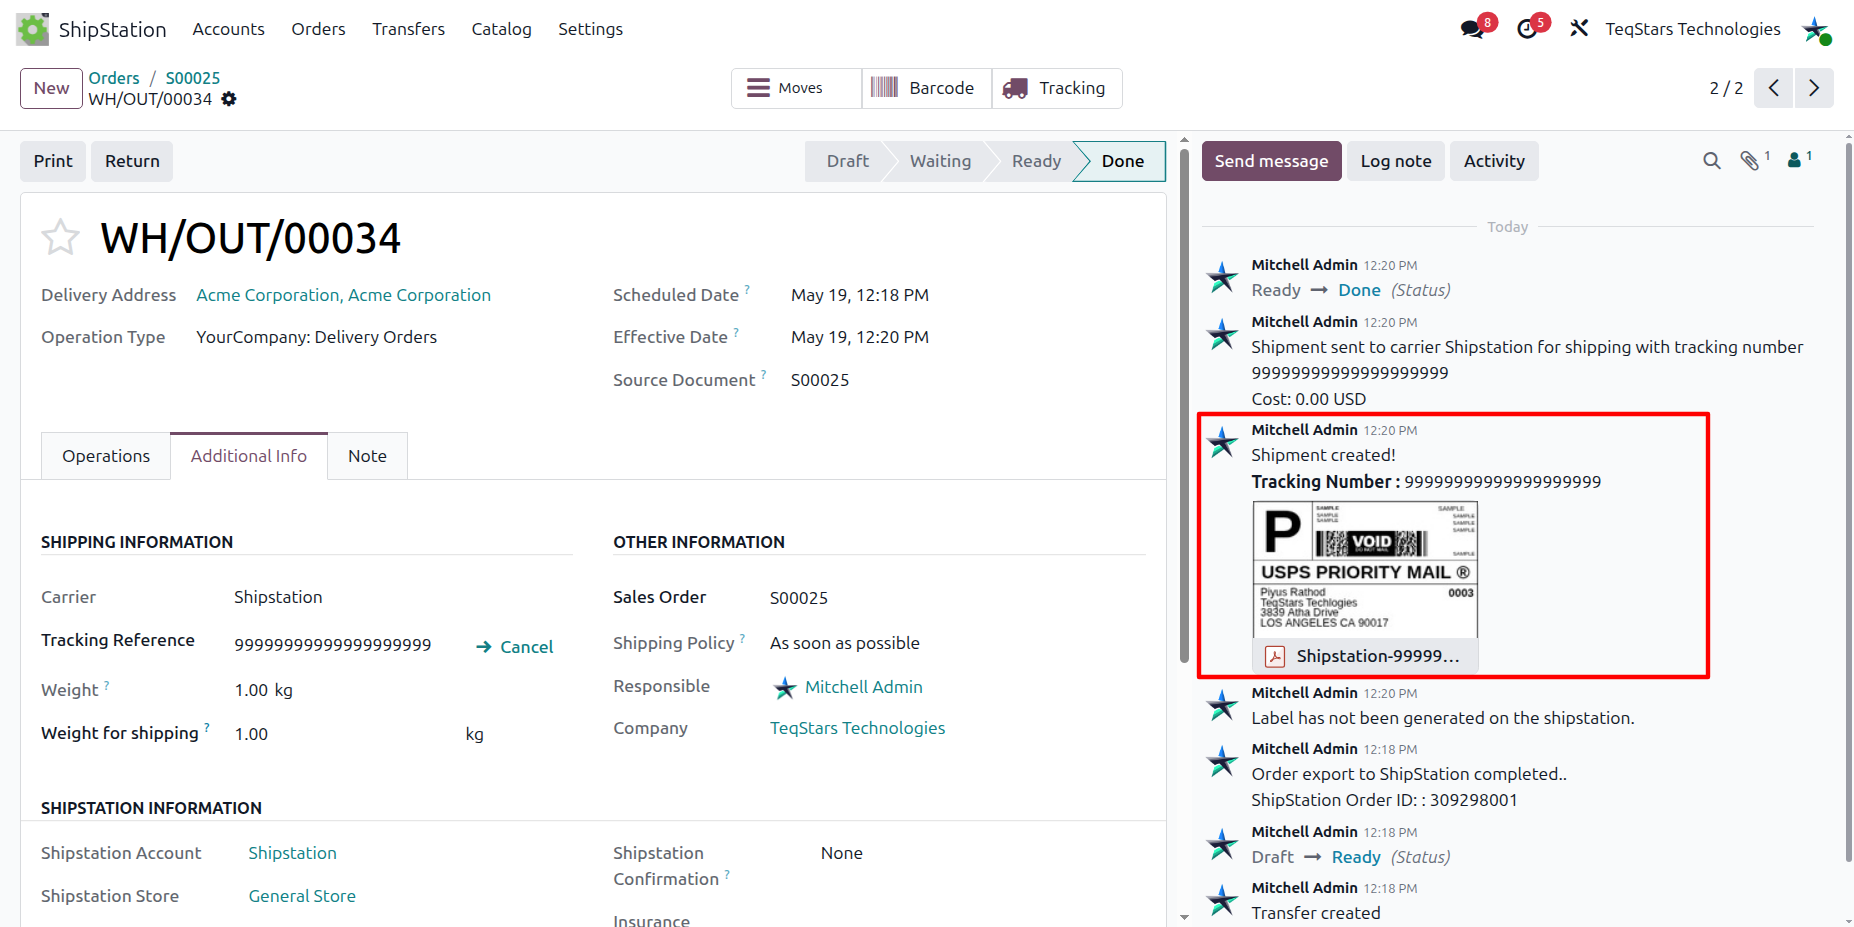Select the Done status stage

click(x=1122, y=161)
